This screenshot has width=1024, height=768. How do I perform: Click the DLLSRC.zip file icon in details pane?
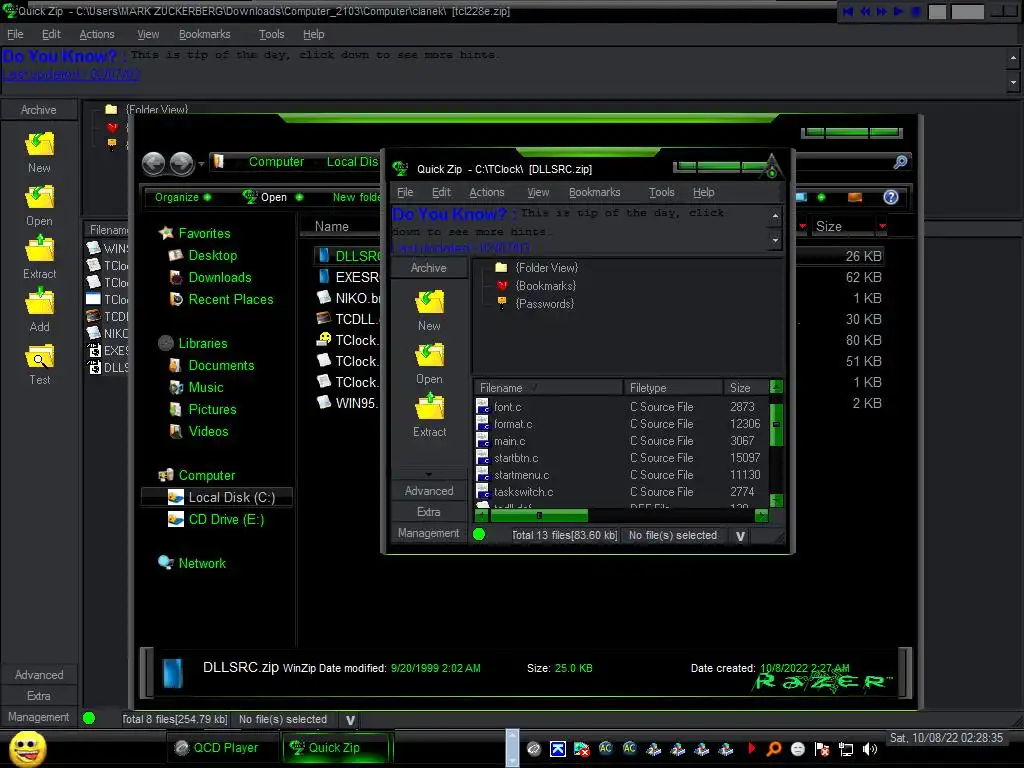point(172,673)
